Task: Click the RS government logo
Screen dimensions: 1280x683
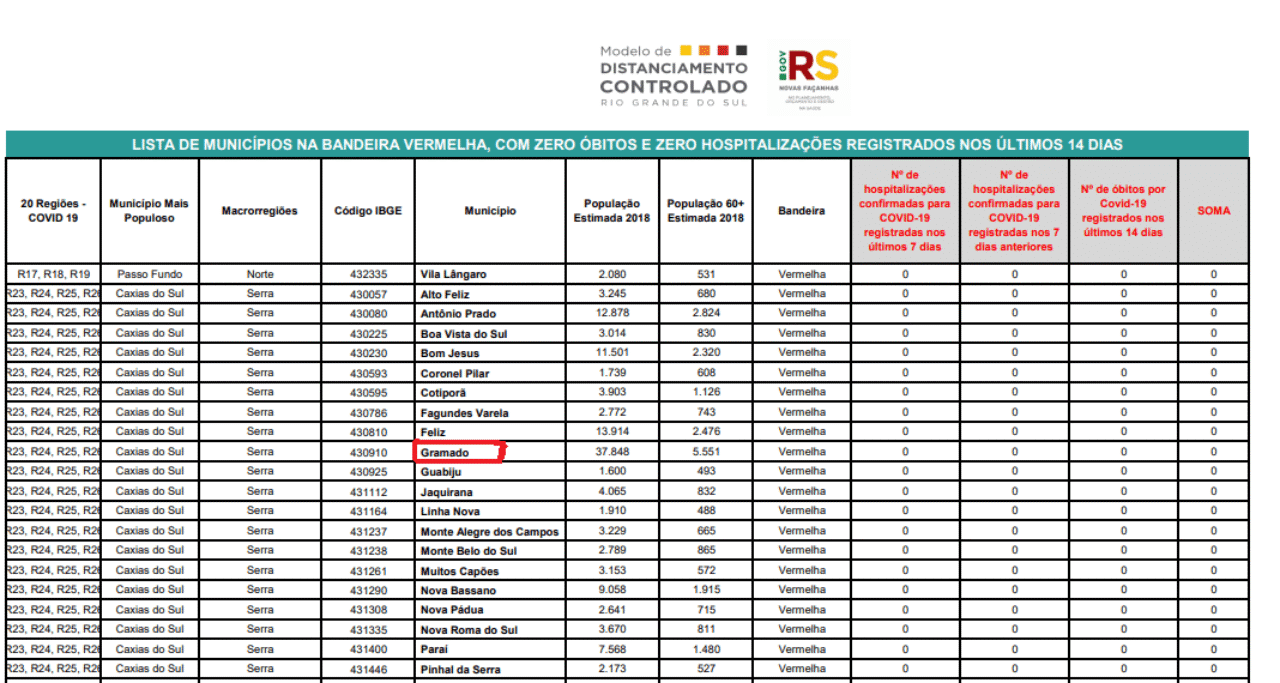Action: coord(808,75)
